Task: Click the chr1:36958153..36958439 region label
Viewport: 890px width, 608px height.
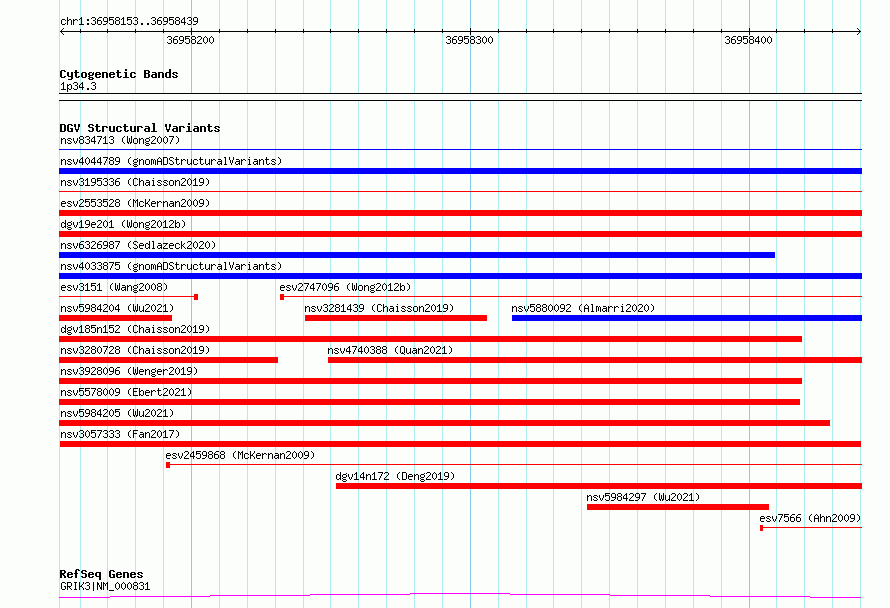Action: pyautogui.click(x=129, y=21)
